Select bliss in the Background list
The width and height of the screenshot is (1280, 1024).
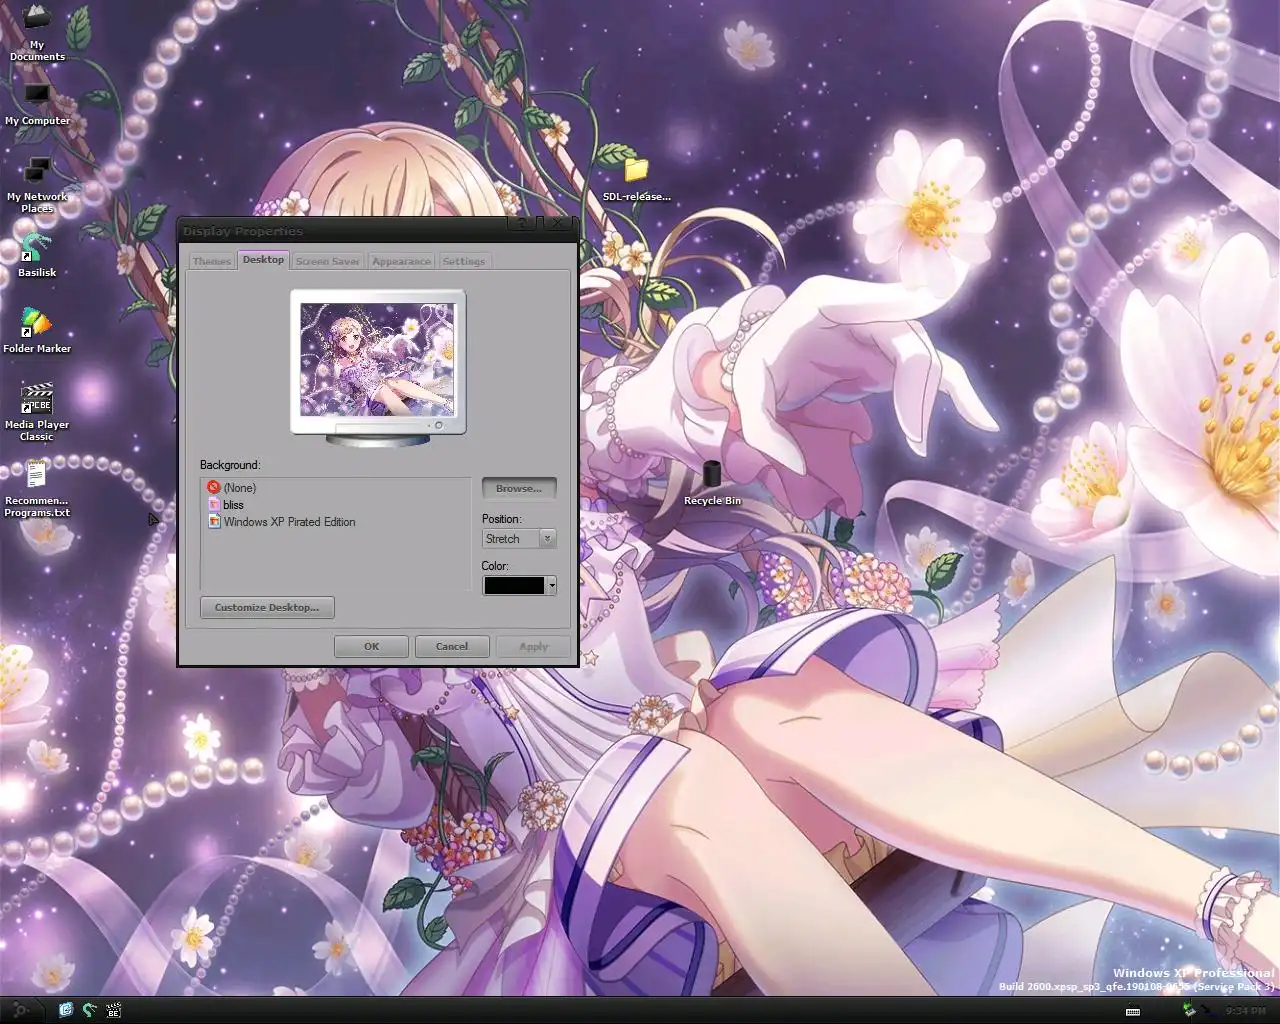(x=234, y=504)
